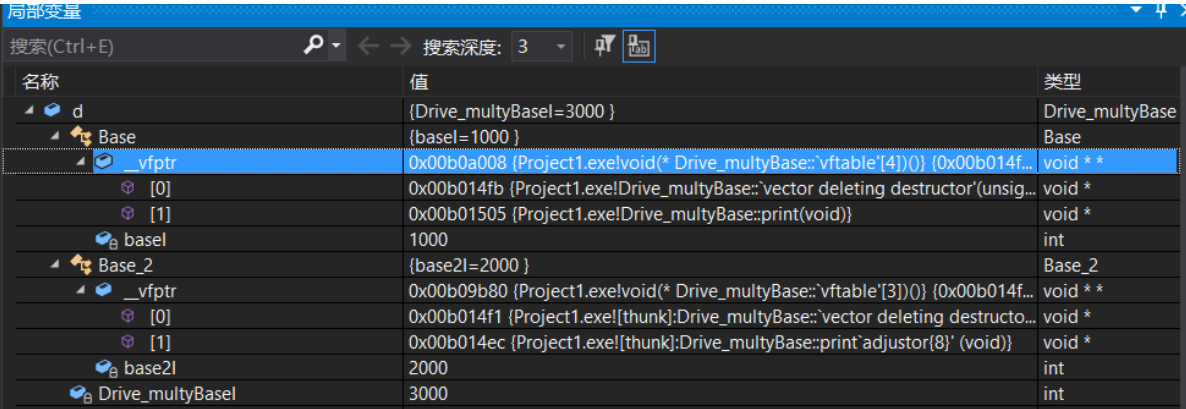Click the Base_2 type cell
Viewport: 1186px width, 409px height.
coord(1070,265)
